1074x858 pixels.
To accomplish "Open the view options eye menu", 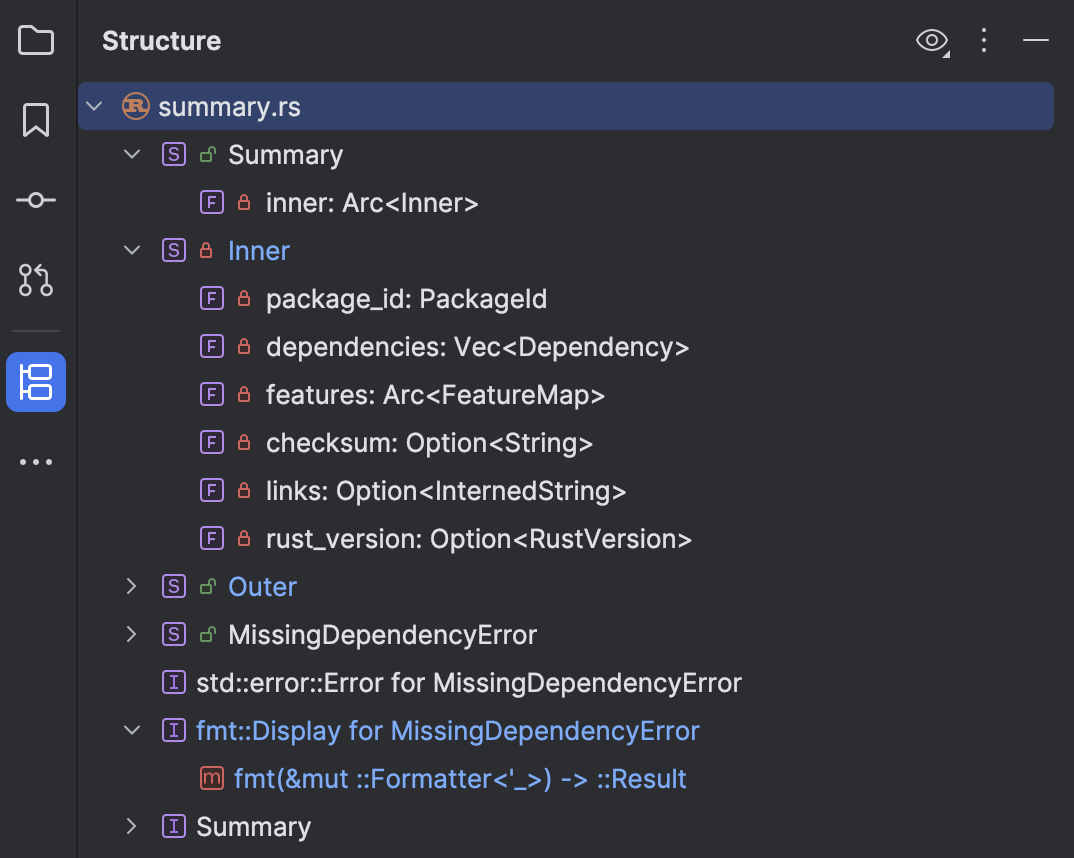I will point(931,41).
